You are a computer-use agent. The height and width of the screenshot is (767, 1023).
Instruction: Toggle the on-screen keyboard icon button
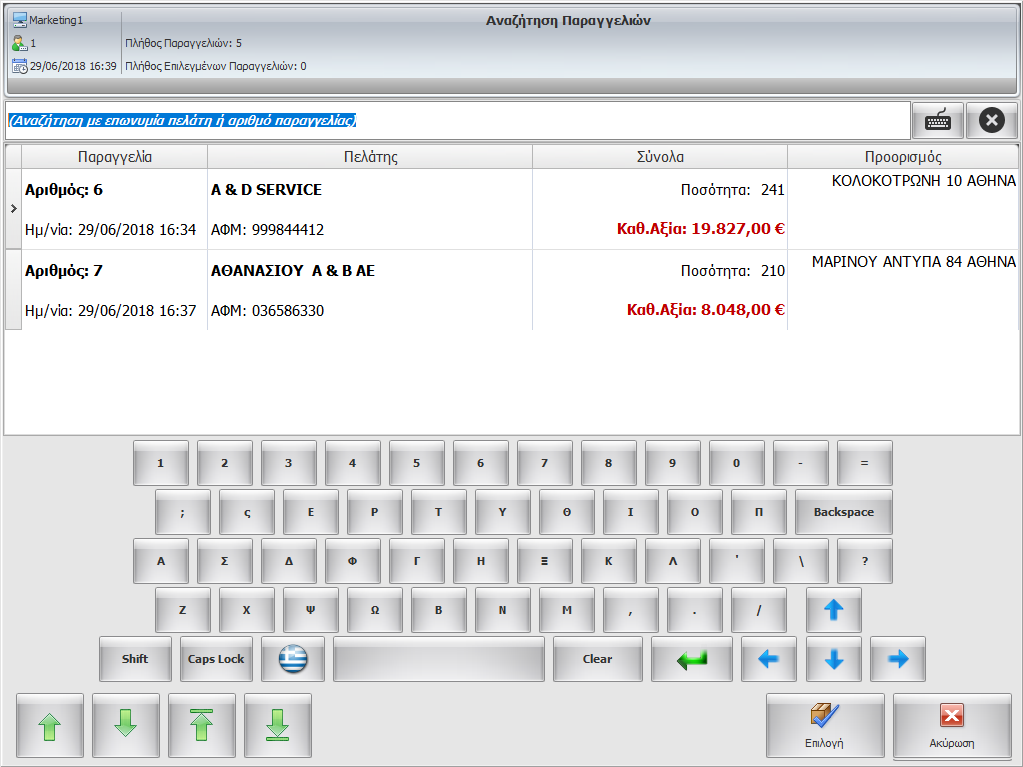(938, 121)
